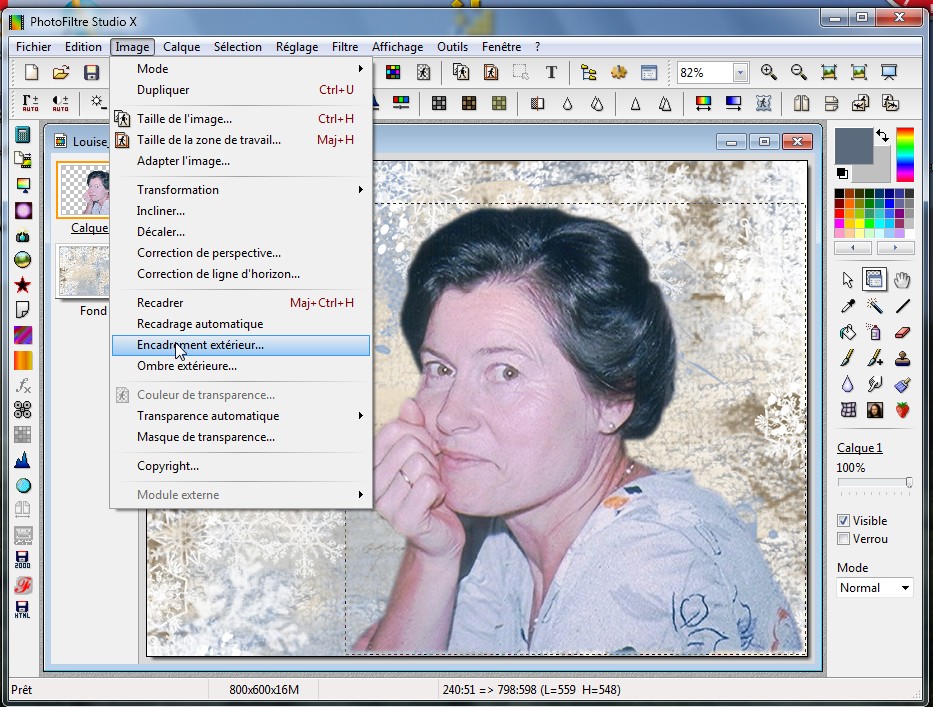Image resolution: width=933 pixels, height=707 pixels.
Task: Click the red star icon in left sidebar
Action: tap(23, 285)
